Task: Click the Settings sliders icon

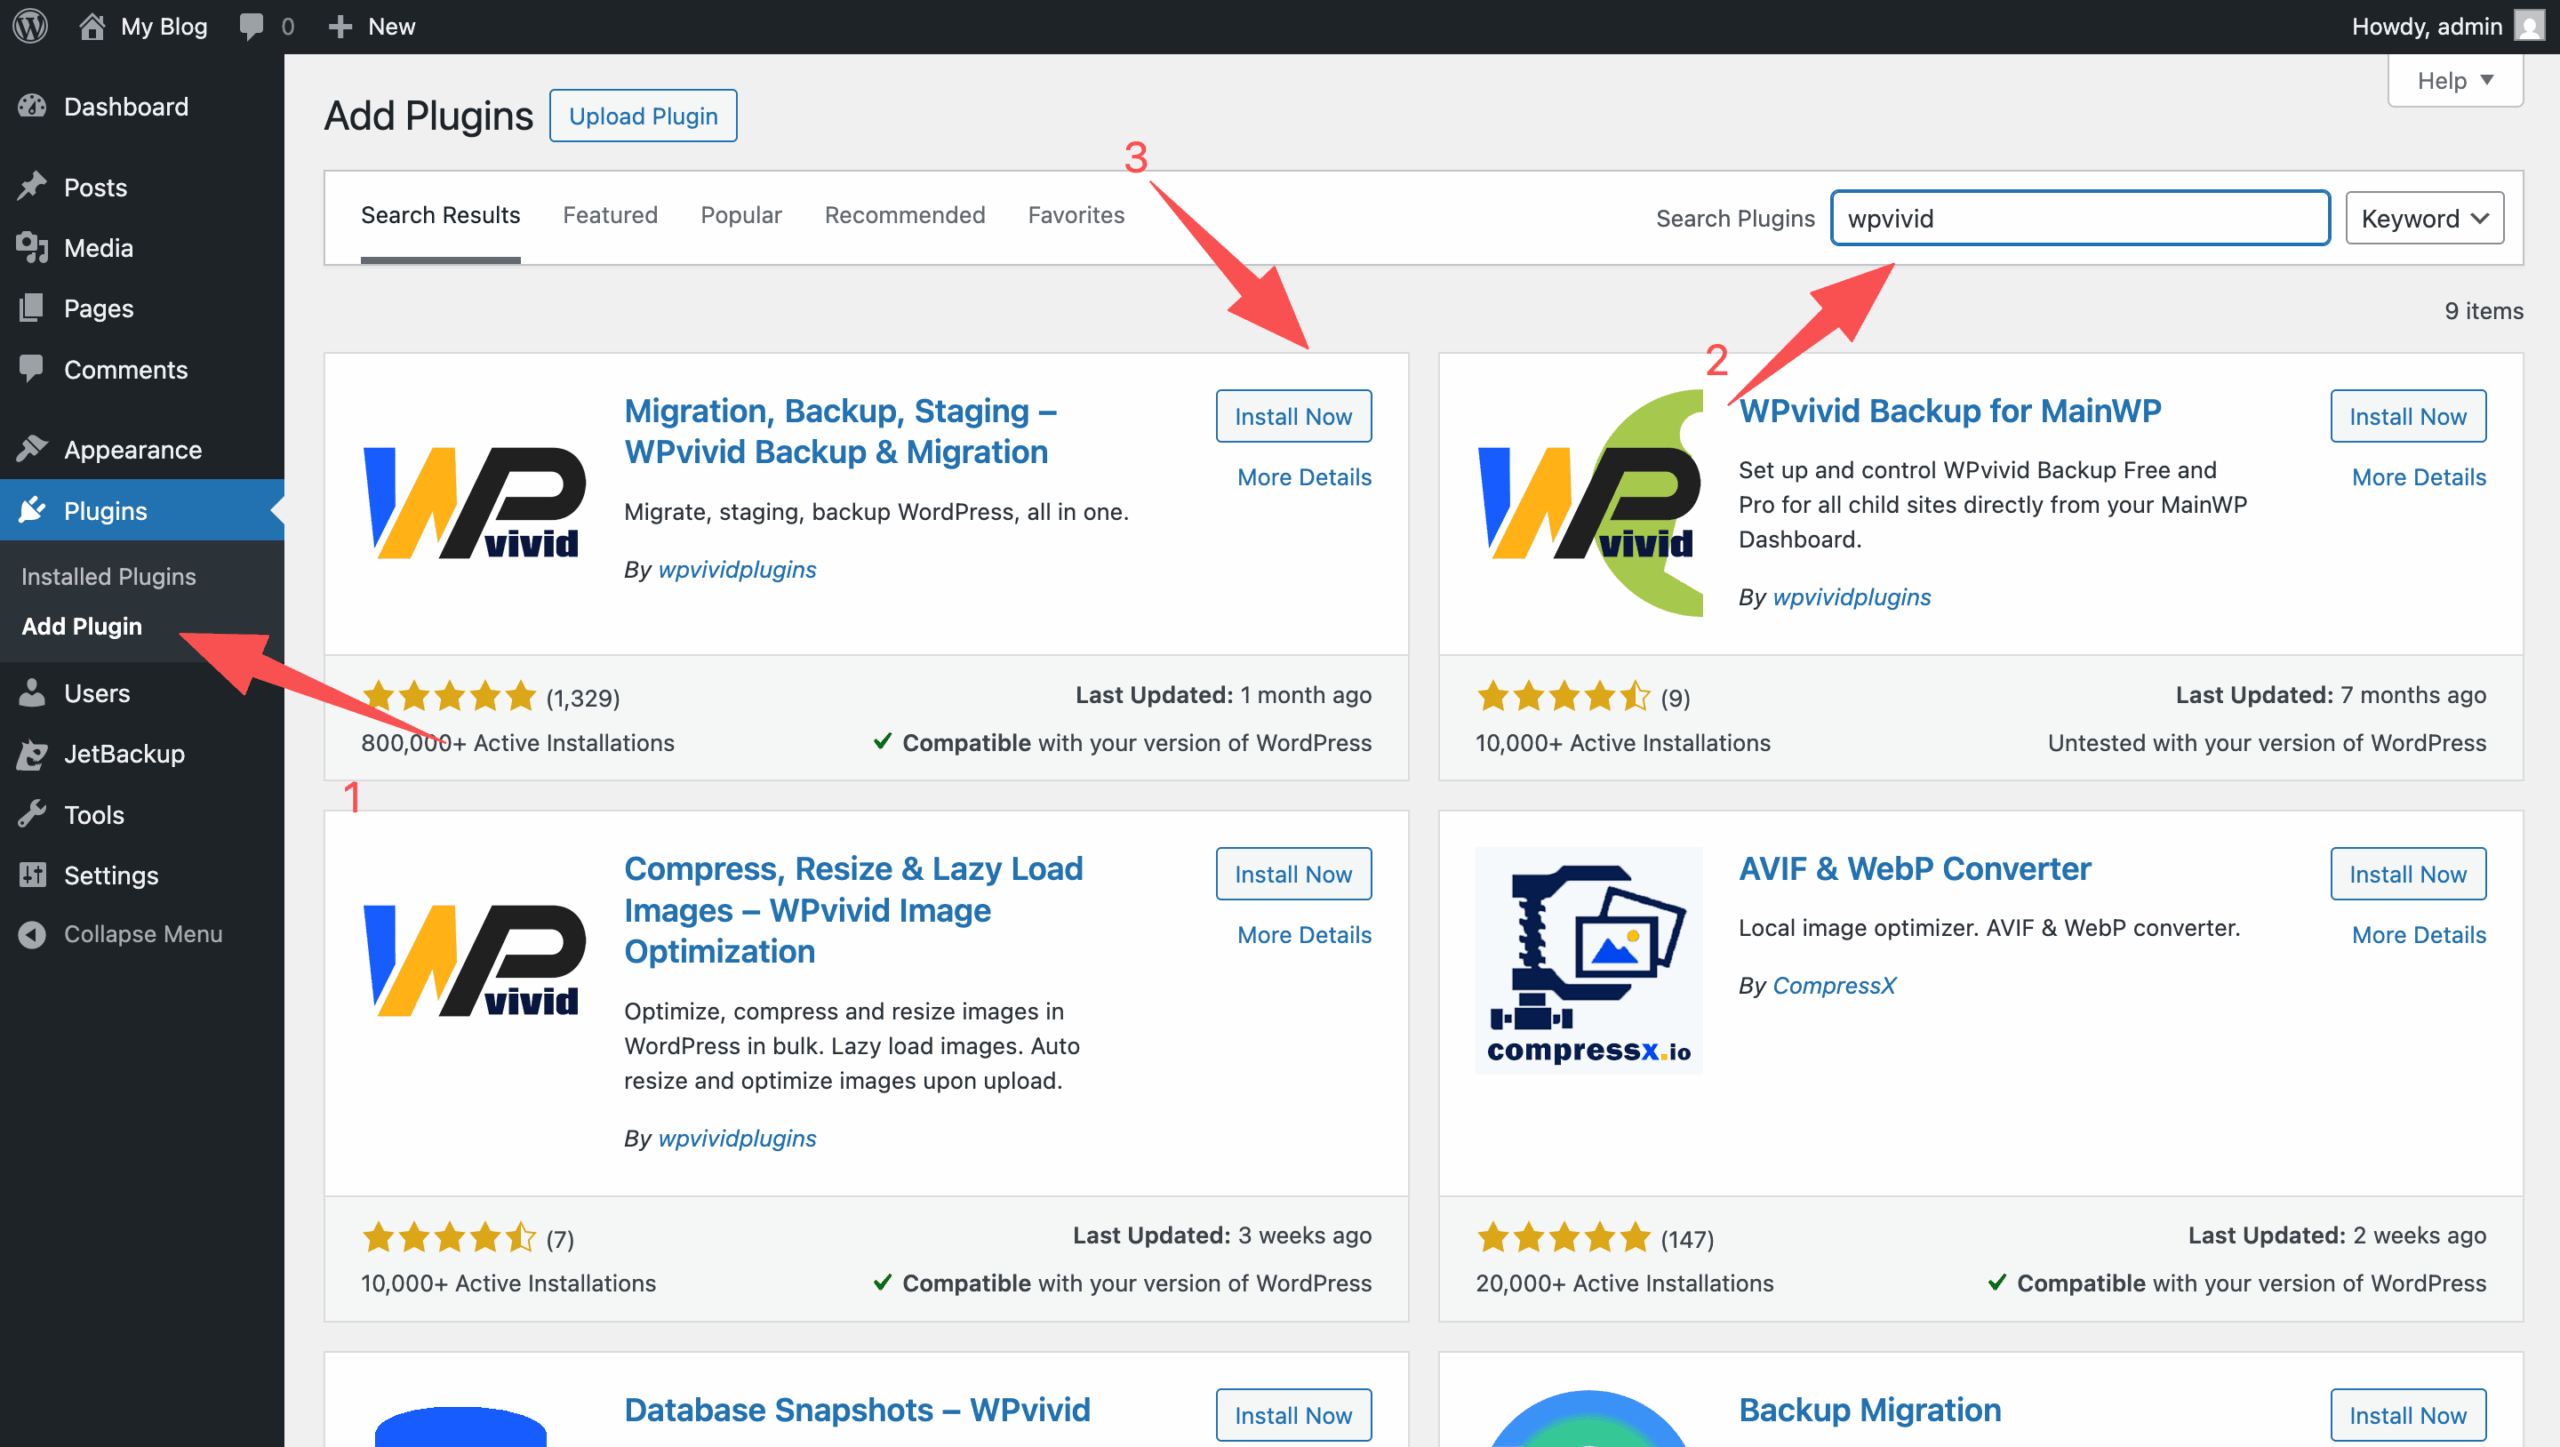Action: pos(32,875)
